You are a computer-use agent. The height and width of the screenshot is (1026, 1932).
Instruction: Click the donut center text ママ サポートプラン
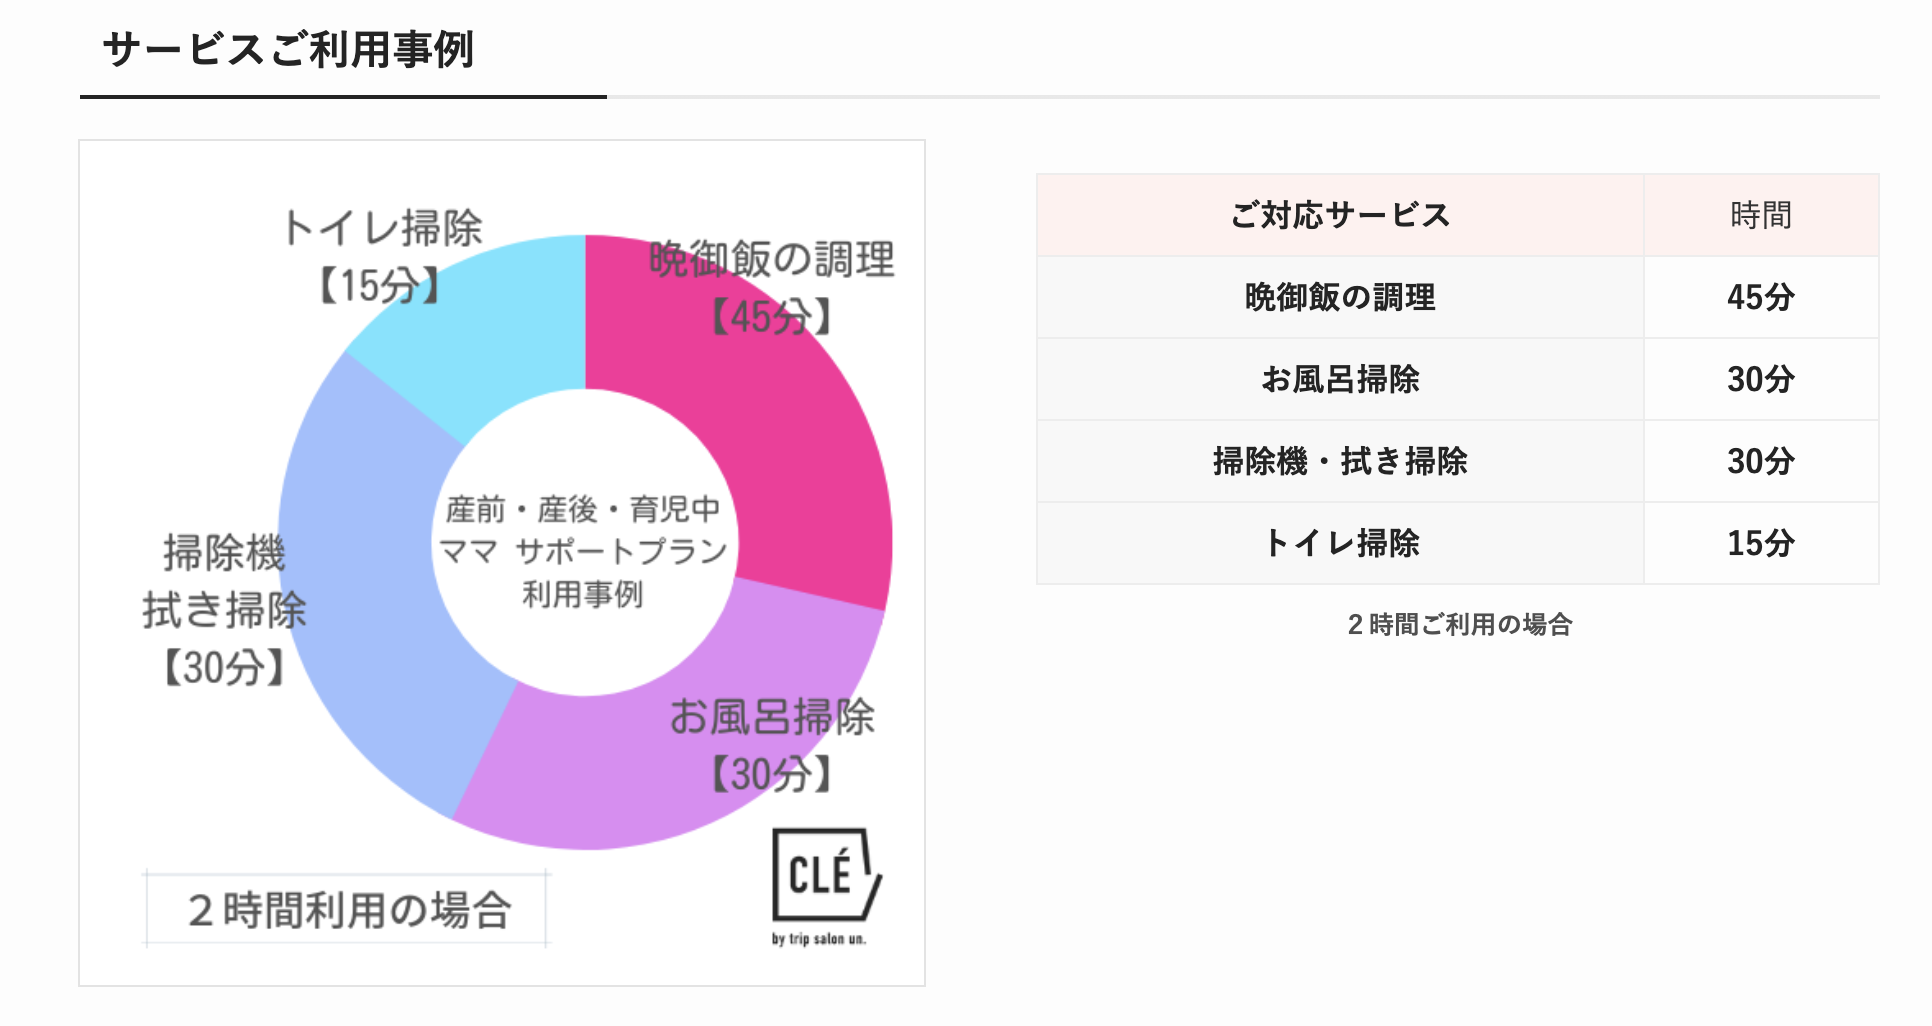point(583,551)
